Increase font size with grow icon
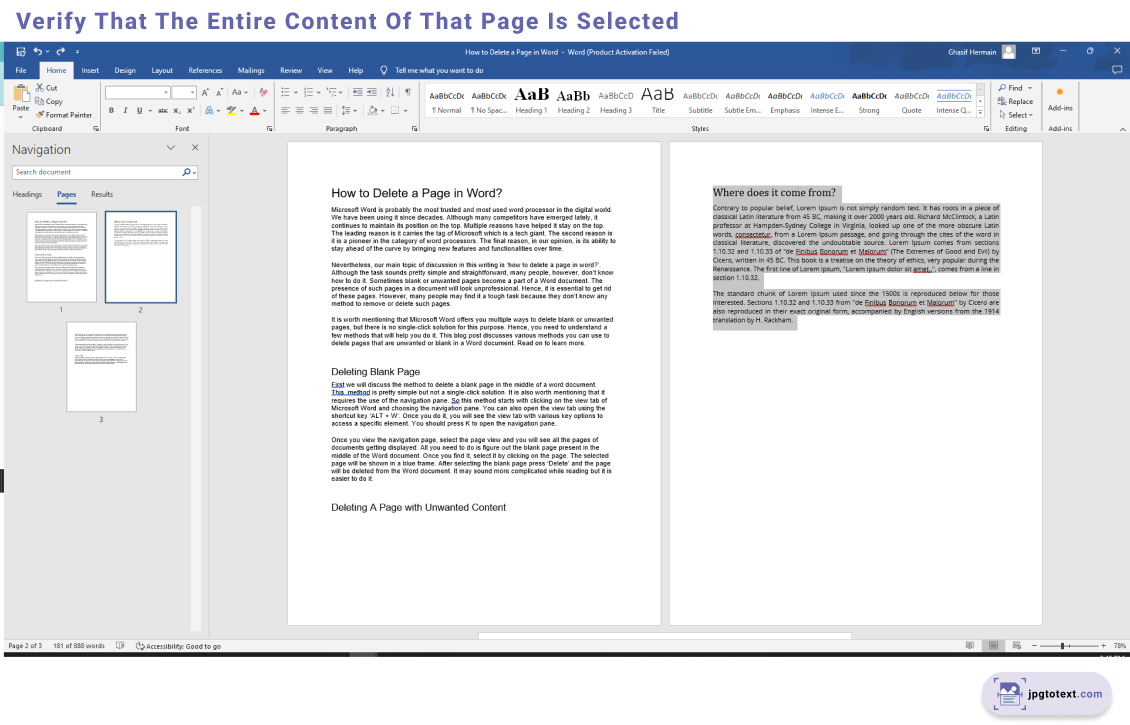Screen dimensions: 1130x725 click(x=205, y=92)
